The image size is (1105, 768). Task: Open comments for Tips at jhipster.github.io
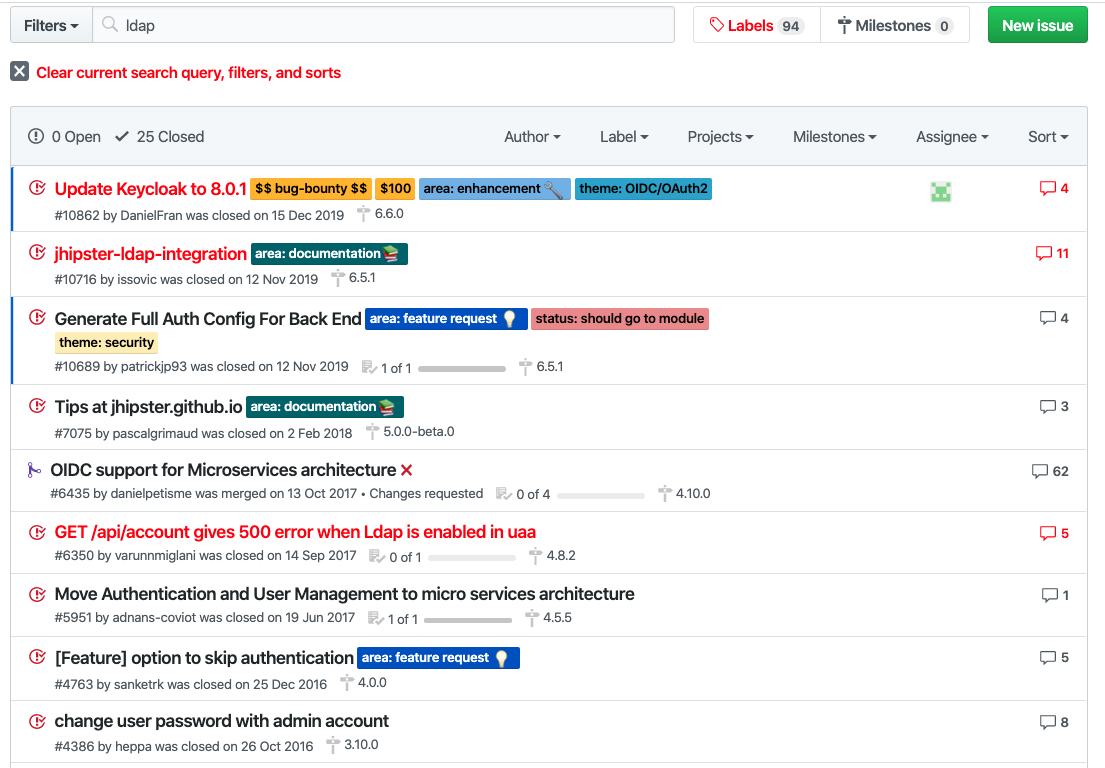pos(1054,407)
